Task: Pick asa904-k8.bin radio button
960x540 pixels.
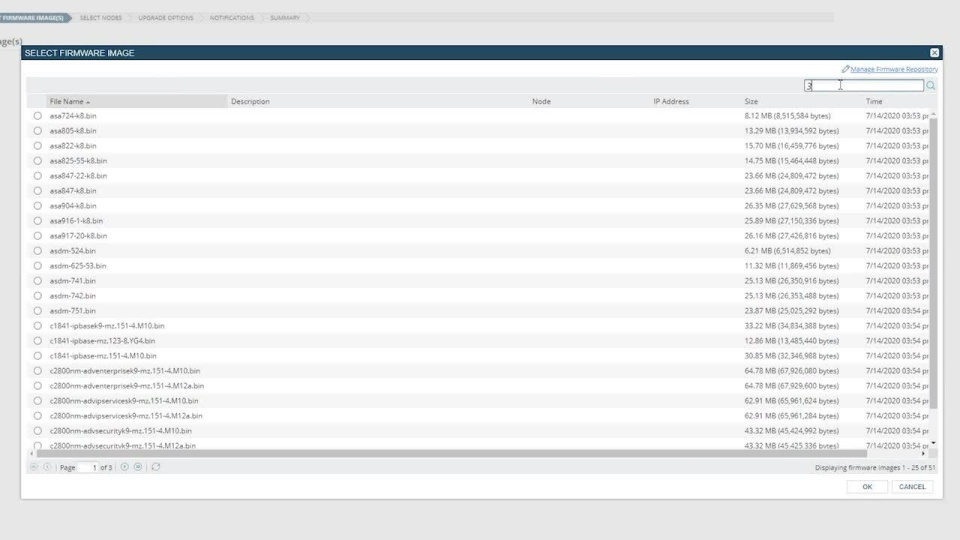Action: (x=38, y=206)
